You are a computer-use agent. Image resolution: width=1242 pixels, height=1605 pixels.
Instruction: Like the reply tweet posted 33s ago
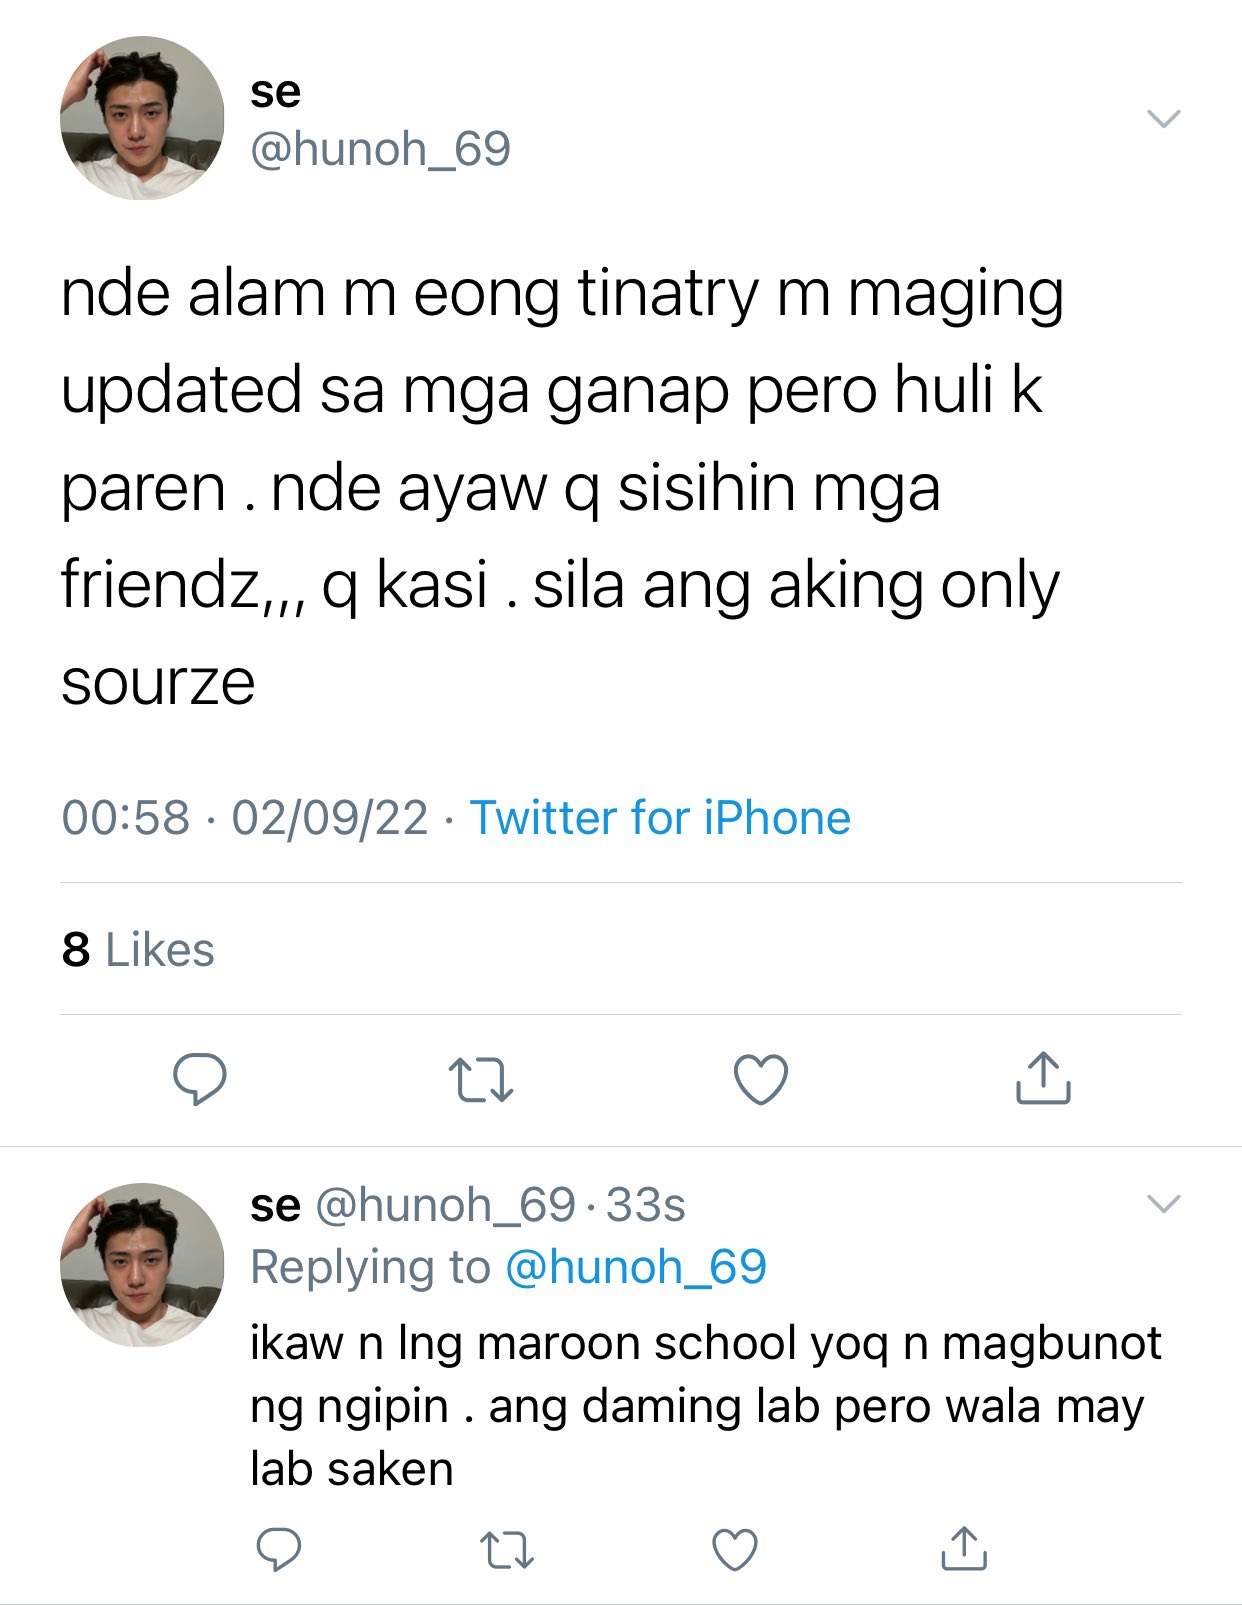[735, 1550]
